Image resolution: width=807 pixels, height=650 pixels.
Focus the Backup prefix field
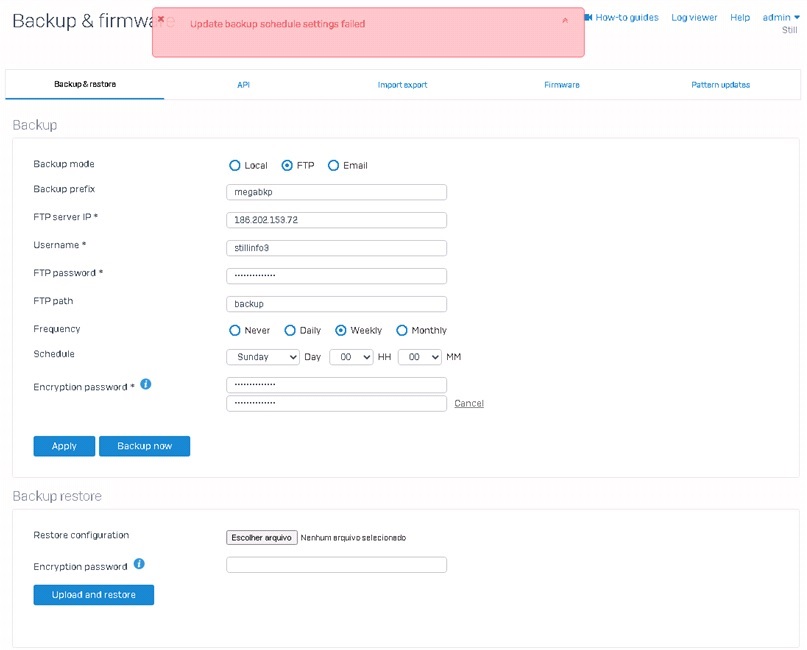point(337,192)
